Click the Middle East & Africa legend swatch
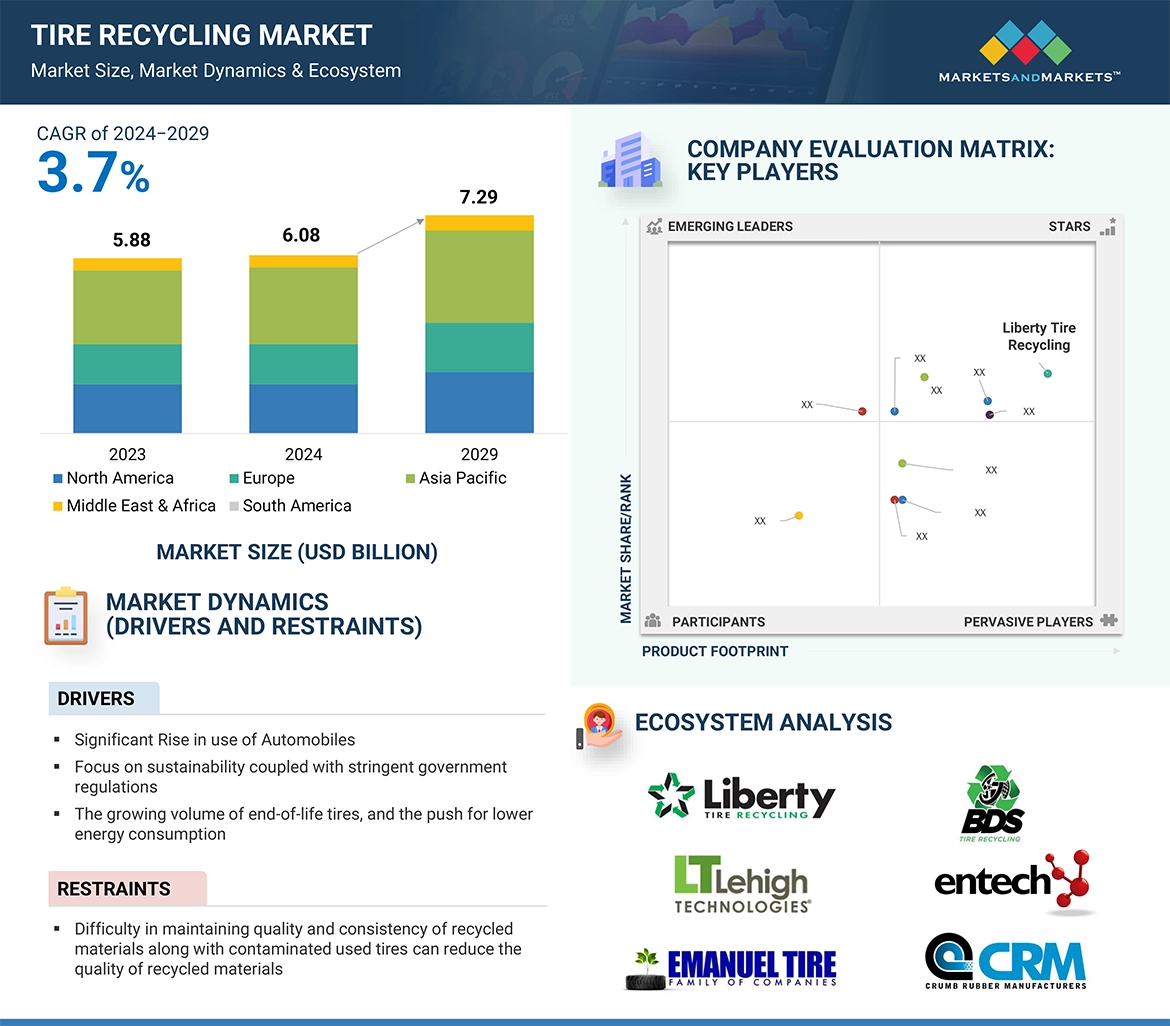The image size is (1170, 1026). tap(58, 506)
